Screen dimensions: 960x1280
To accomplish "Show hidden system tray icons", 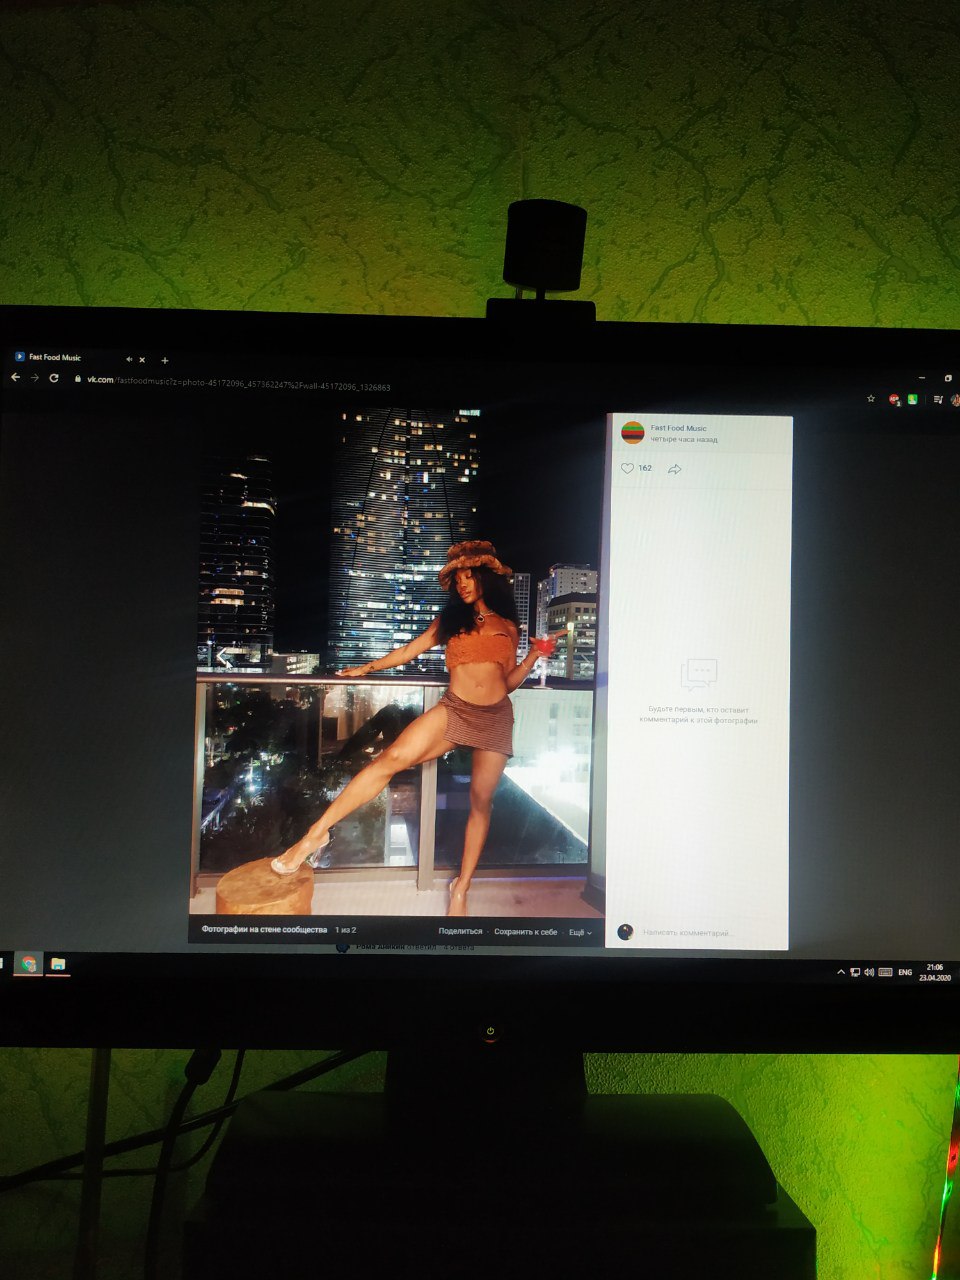I will click(x=841, y=972).
